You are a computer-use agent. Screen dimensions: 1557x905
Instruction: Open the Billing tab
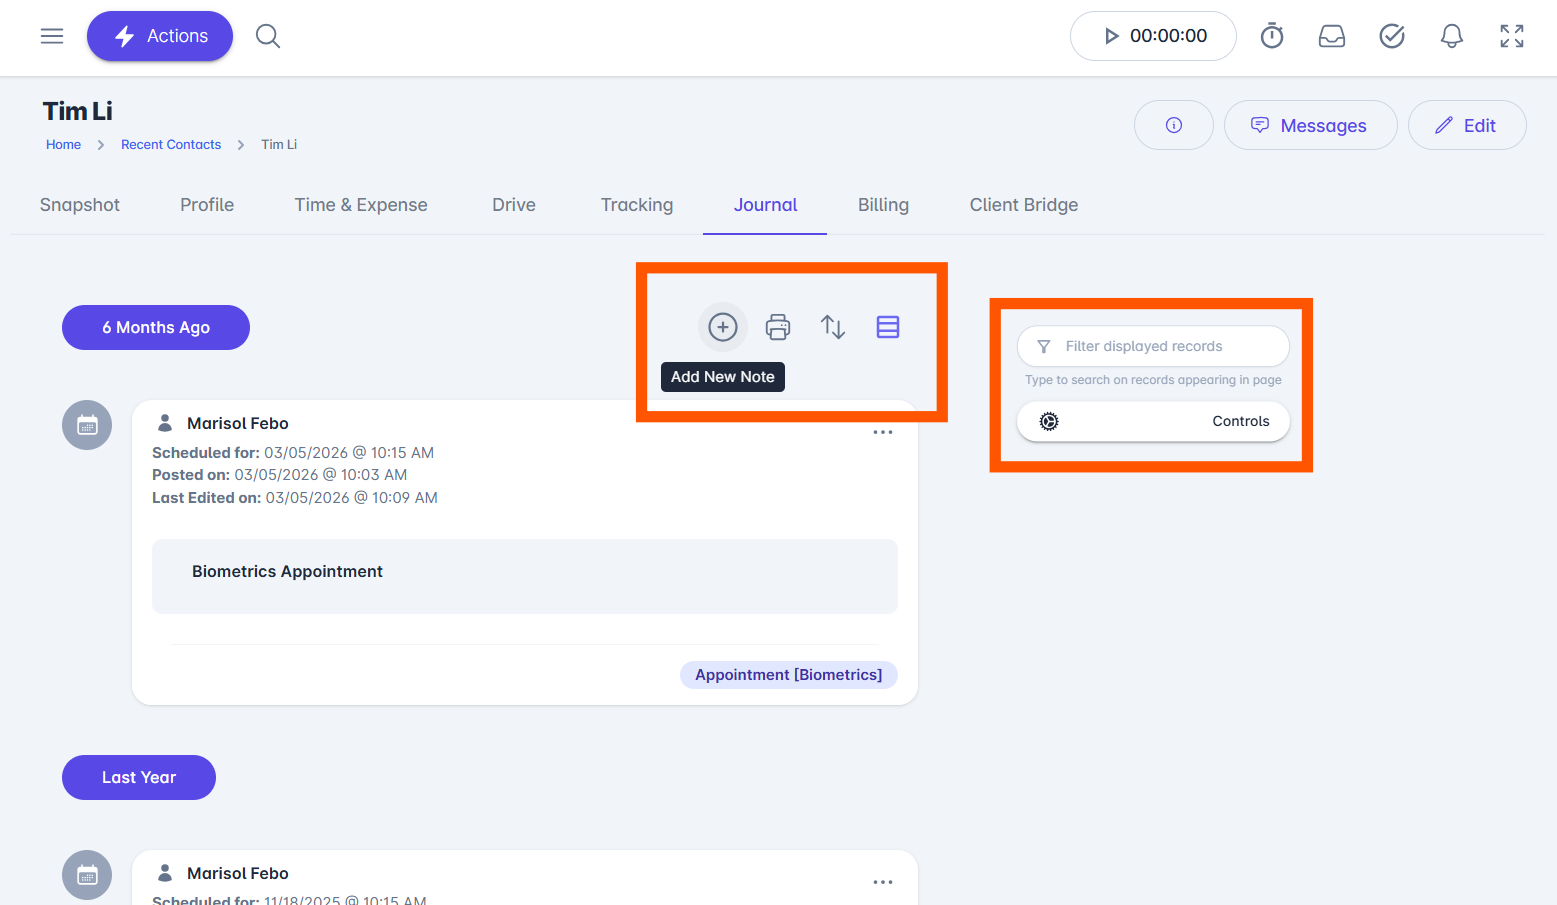(883, 205)
